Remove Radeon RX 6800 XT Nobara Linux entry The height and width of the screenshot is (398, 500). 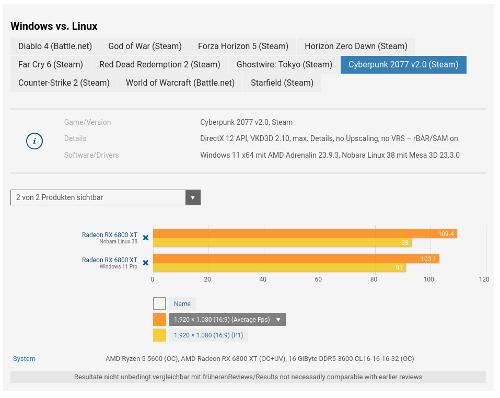[145, 238]
